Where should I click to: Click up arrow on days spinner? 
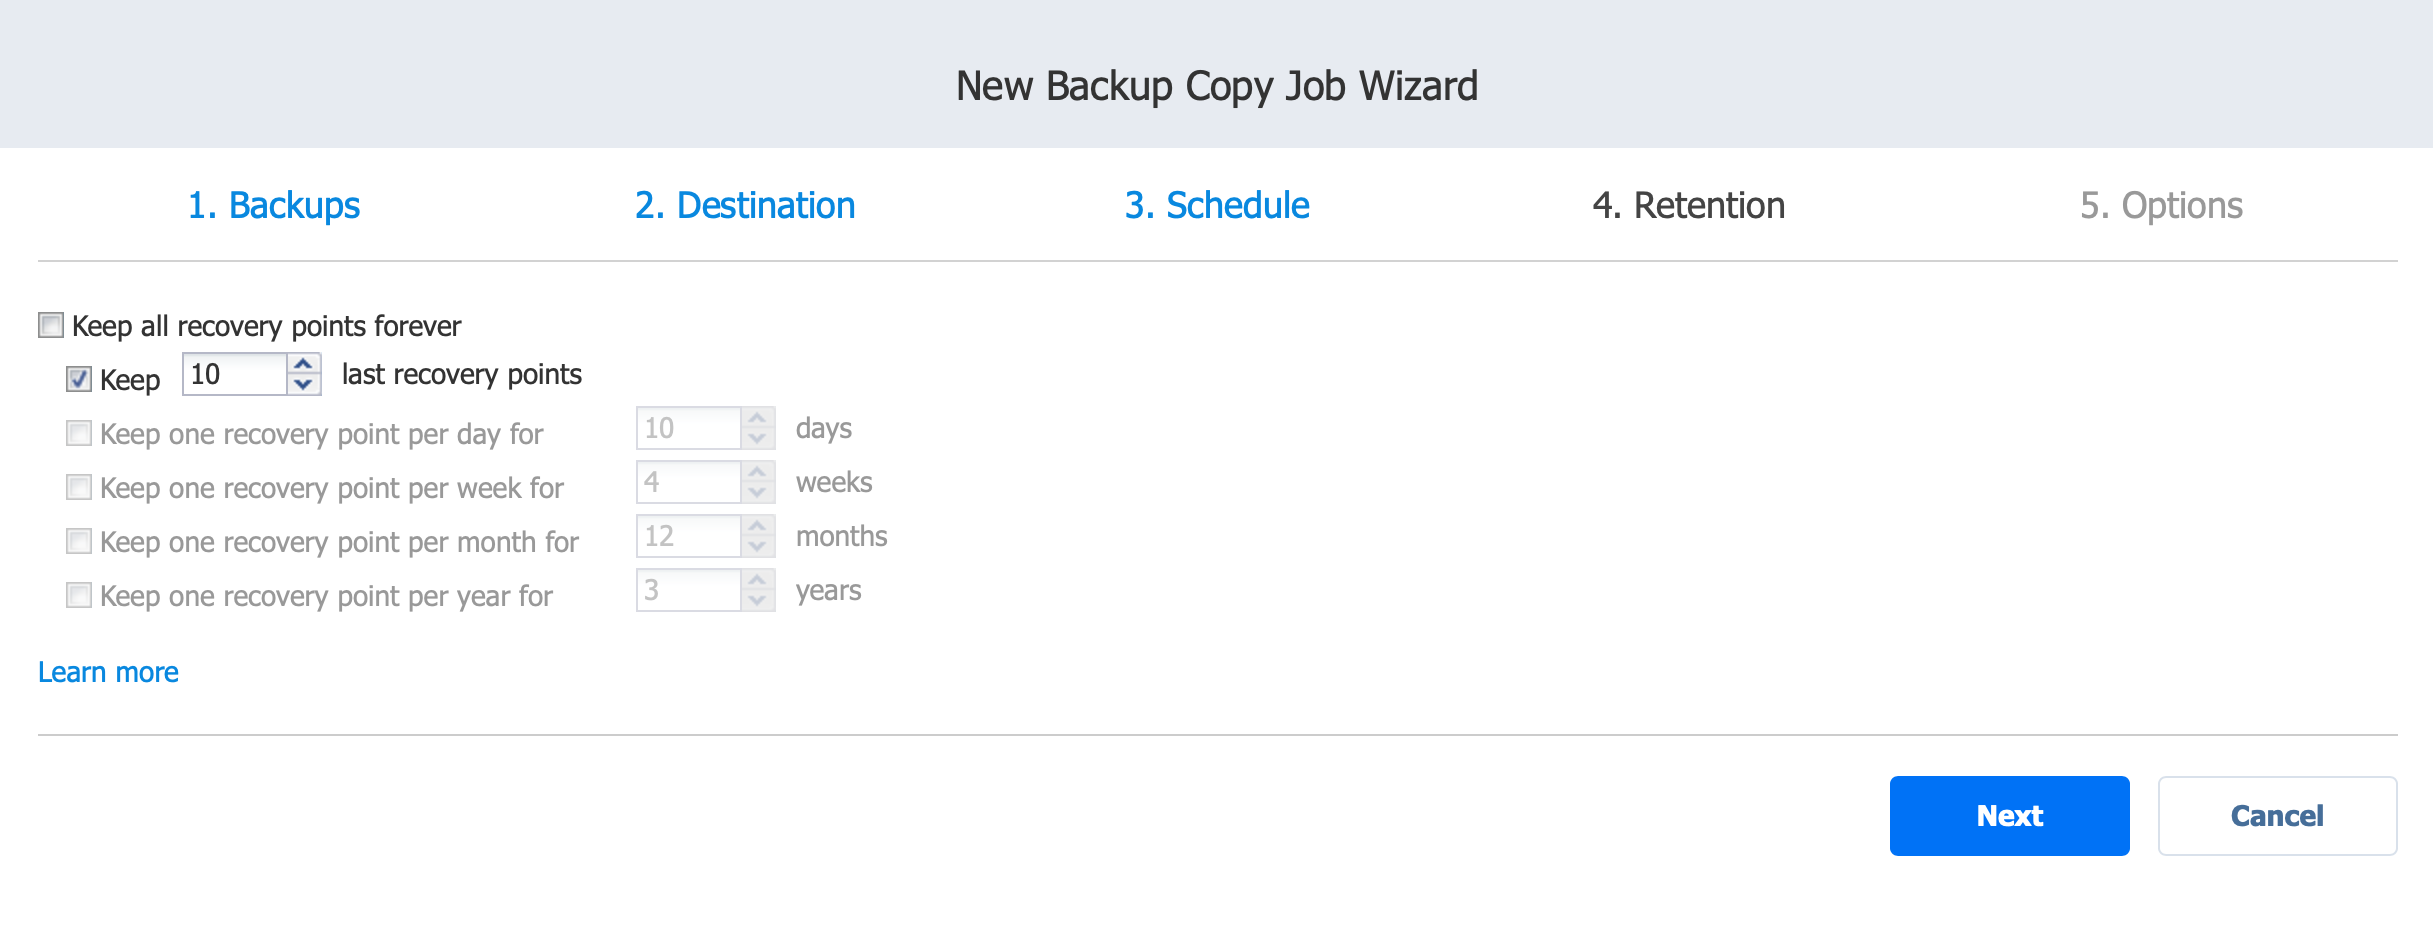tap(758, 418)
